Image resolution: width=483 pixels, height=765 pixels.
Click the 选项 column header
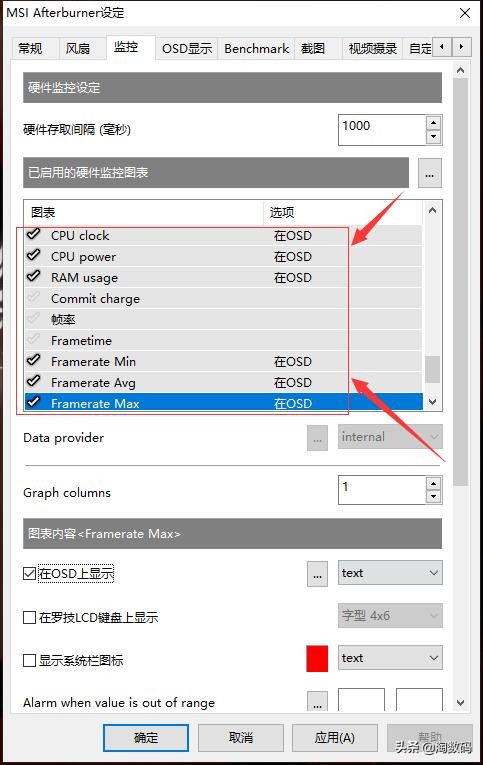[x=342, y=212]
